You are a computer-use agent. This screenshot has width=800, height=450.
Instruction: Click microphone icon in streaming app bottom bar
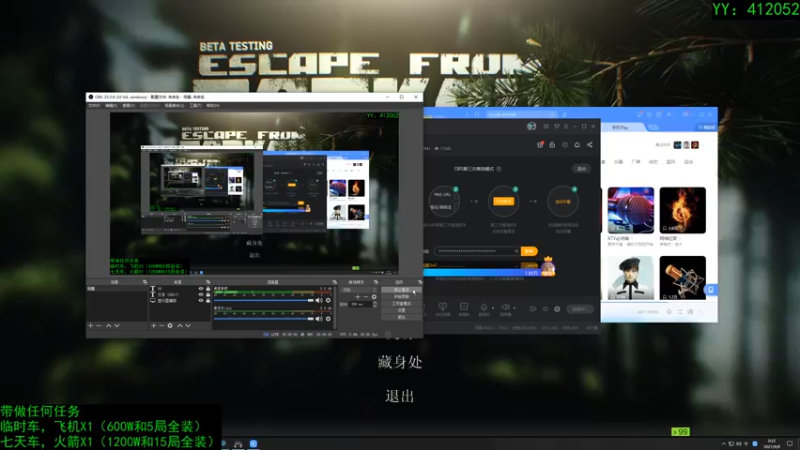tap(484, 307)
